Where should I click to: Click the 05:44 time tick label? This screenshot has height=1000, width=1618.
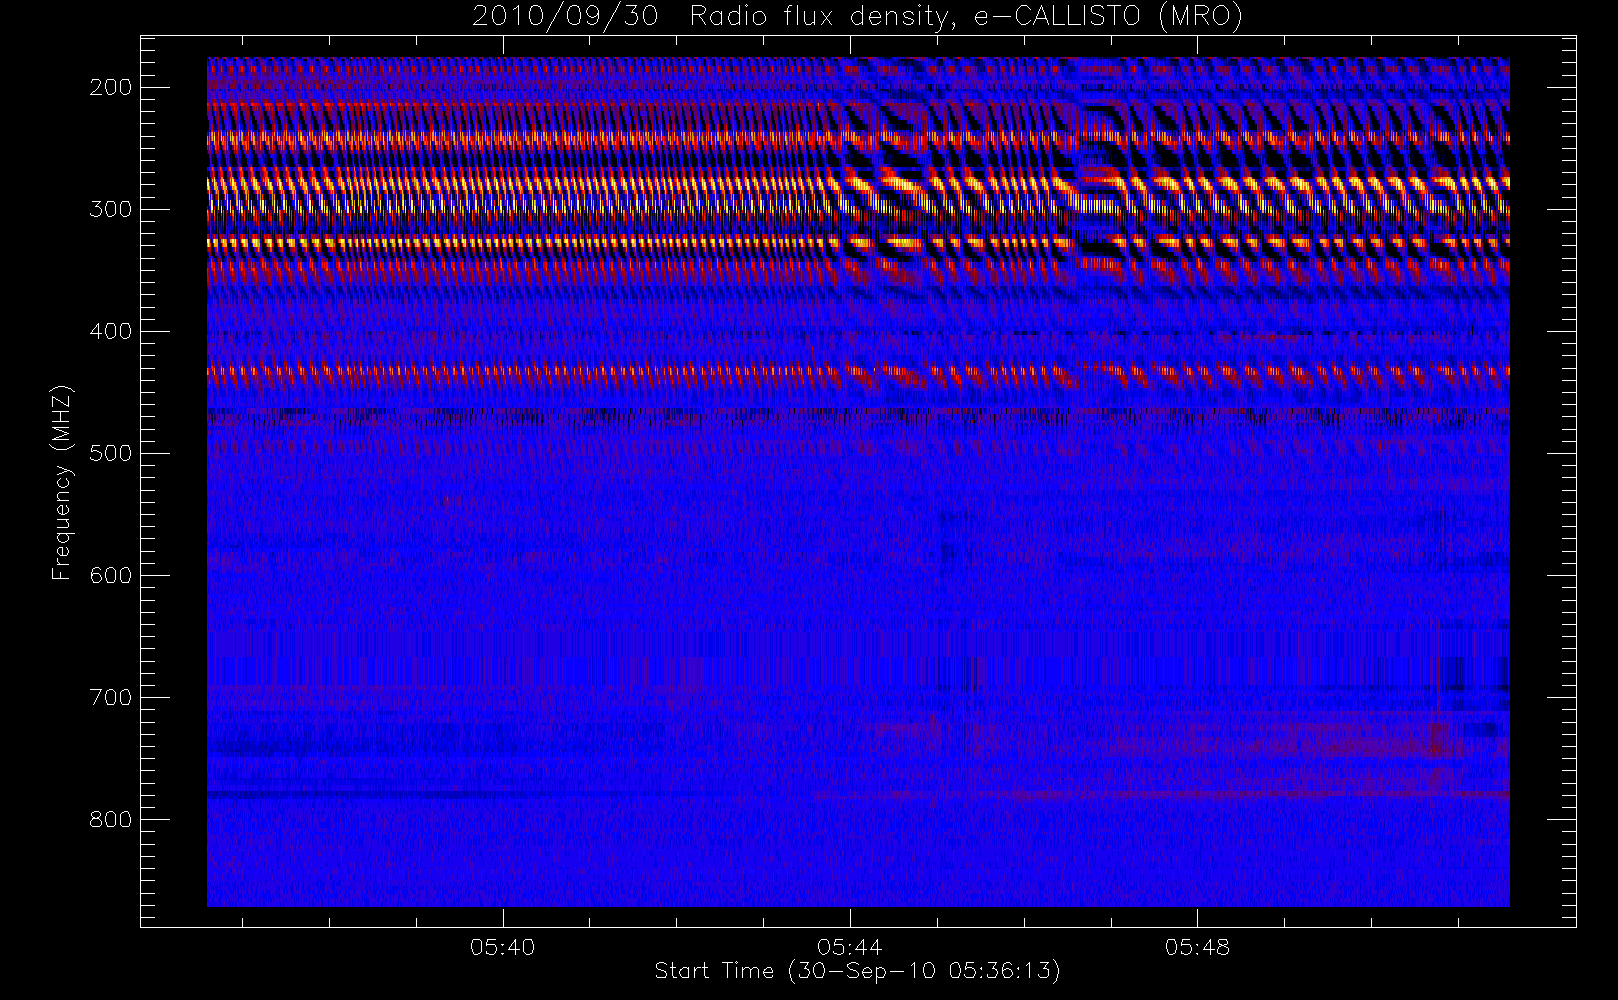850,947
